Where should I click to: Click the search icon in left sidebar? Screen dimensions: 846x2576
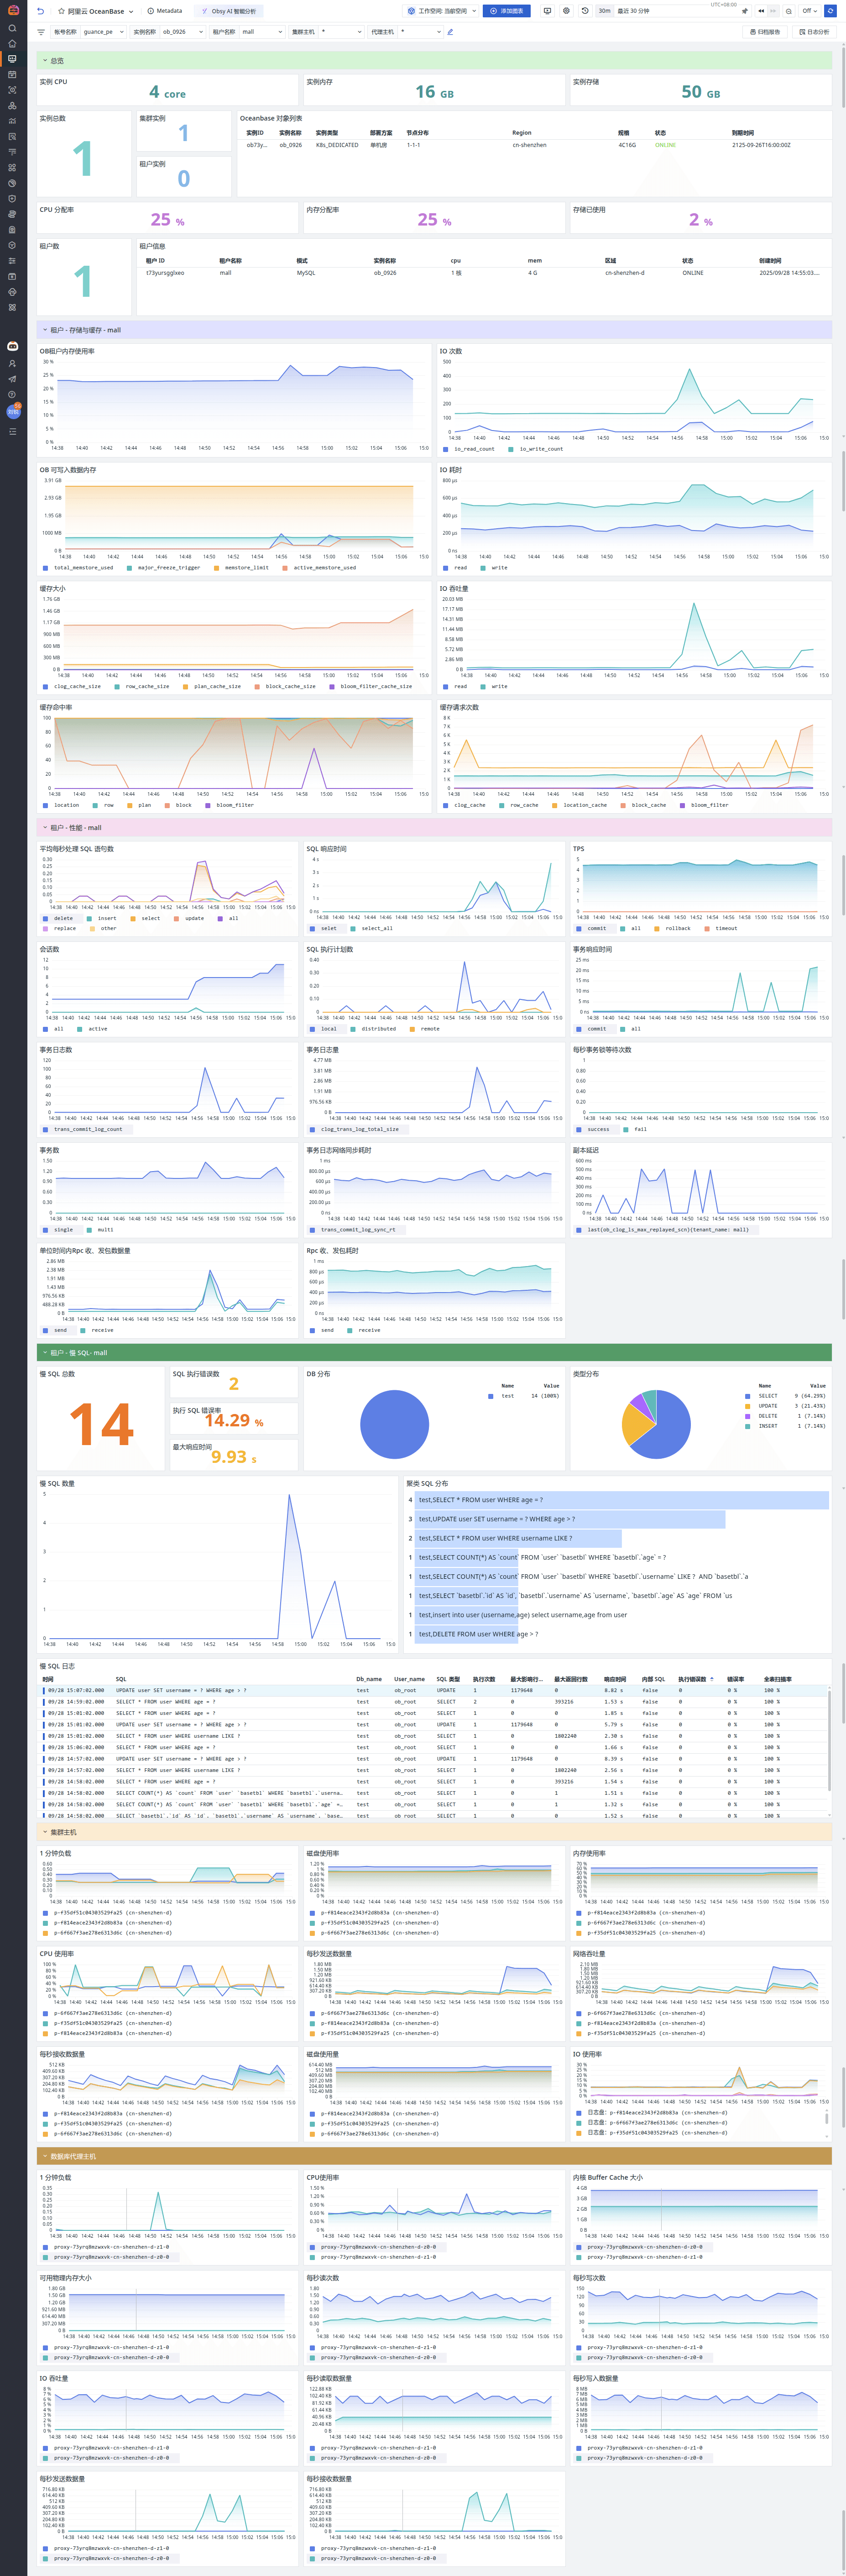point(12,28)
